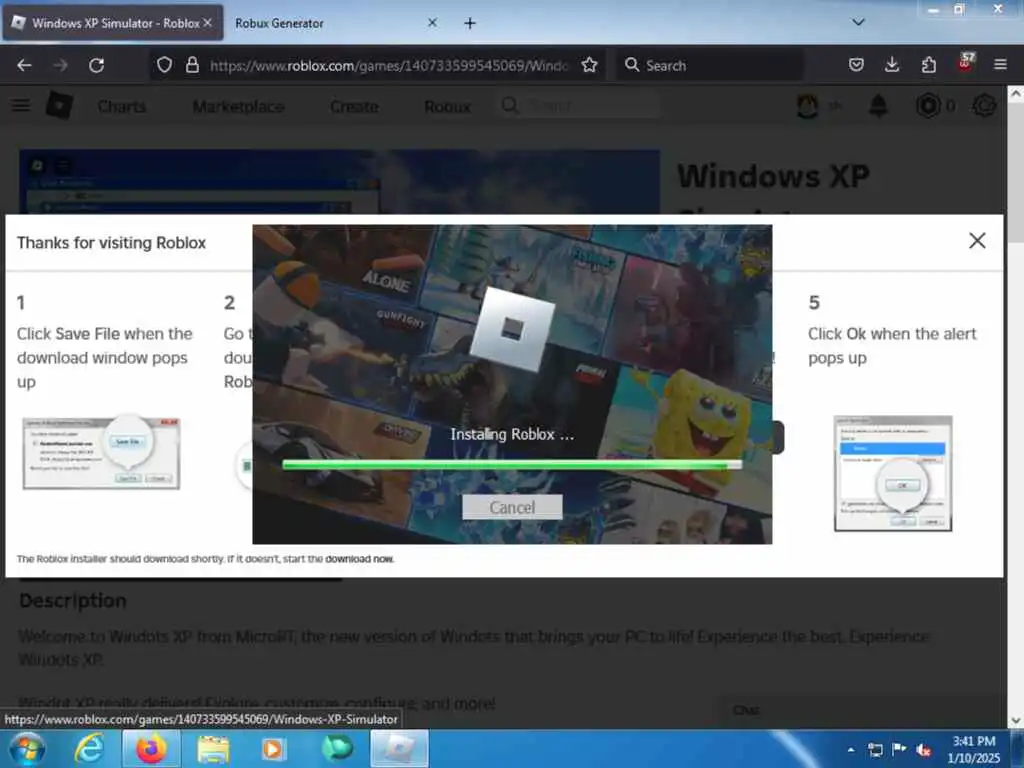Image resolution: width=1024 pixels, height=768 pixels.
Task: Open the Windows Start button
Action: click(27, 748)
